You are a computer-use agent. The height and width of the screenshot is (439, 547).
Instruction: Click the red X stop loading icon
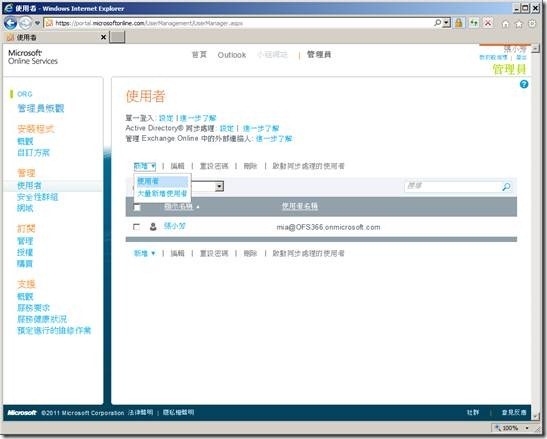[x=488, y=23]
